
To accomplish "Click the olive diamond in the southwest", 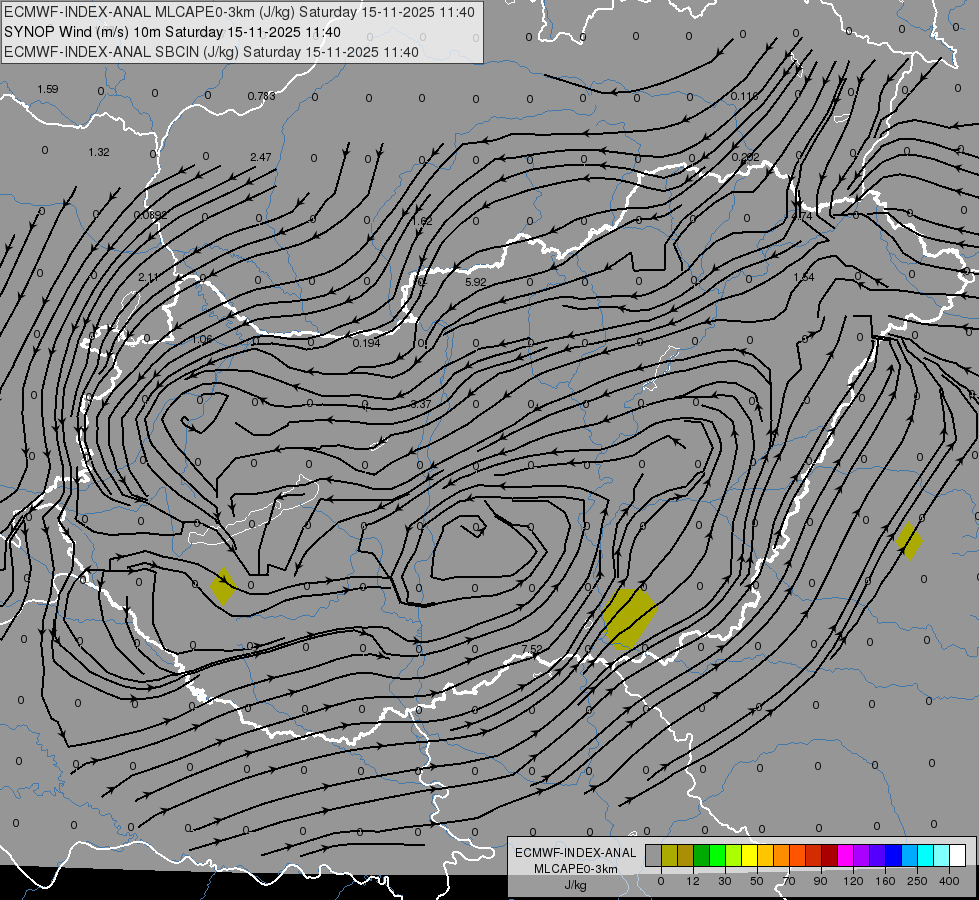I will [223, 587].
